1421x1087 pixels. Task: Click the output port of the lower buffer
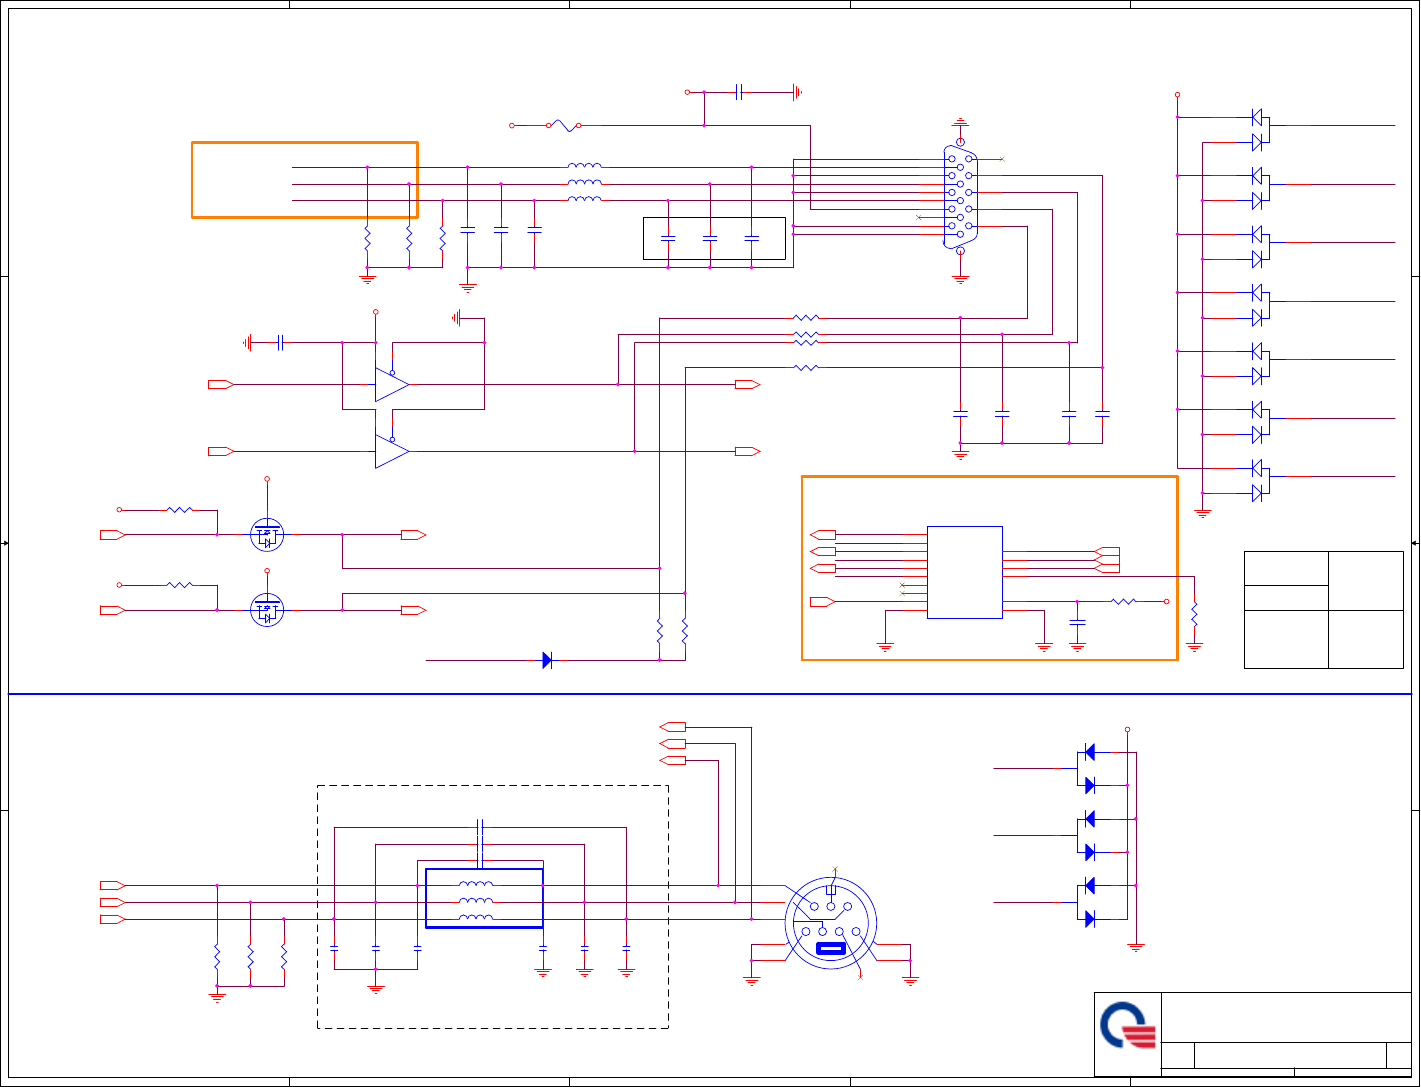(747, 451)
